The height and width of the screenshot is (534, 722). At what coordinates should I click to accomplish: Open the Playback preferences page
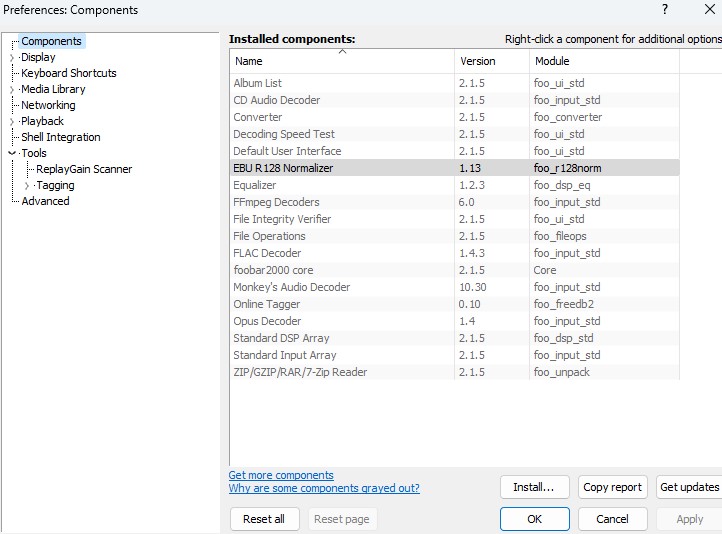(42, 121)
